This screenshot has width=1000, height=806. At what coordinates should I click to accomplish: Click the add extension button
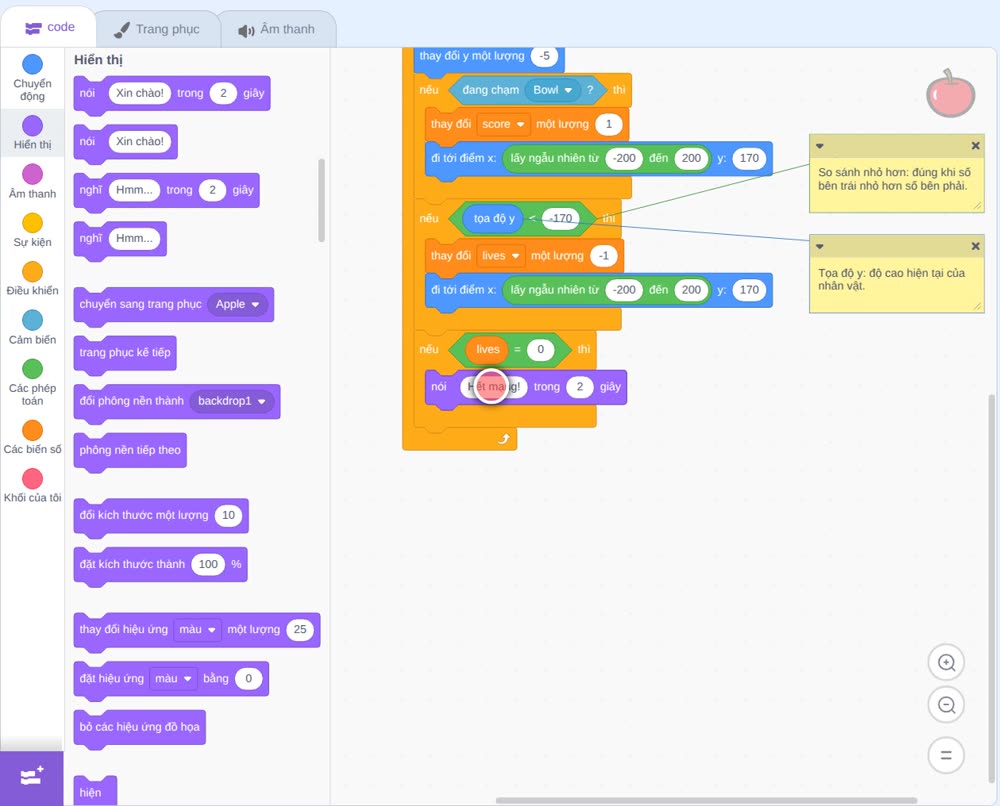point(32,778)
